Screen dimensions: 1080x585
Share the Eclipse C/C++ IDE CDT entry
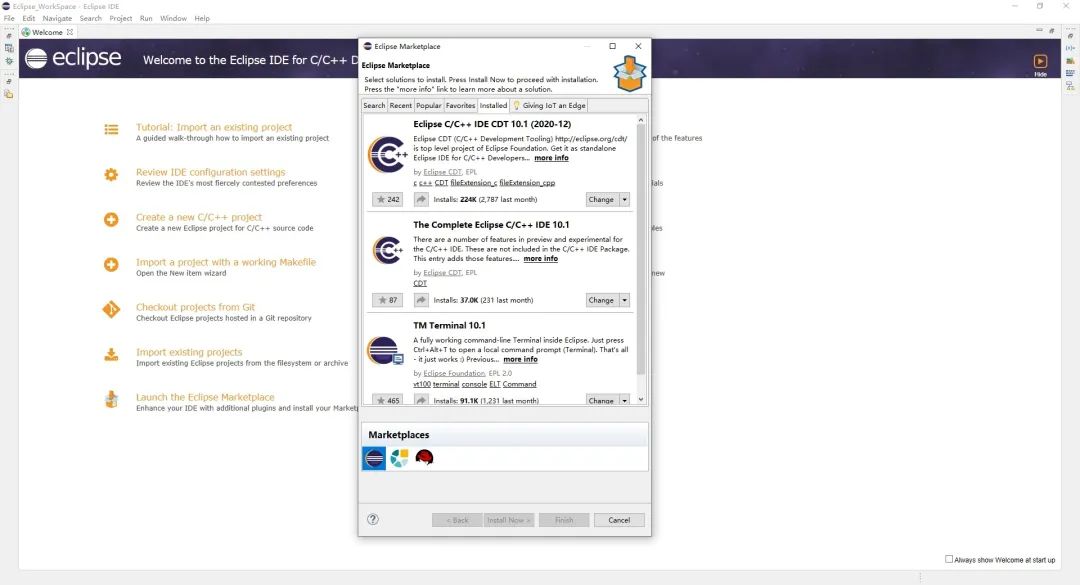(x=421, y=199)
